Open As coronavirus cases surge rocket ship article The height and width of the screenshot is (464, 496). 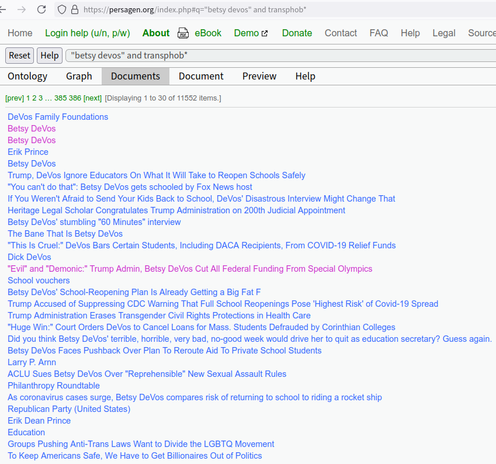(x=195, y=397)
